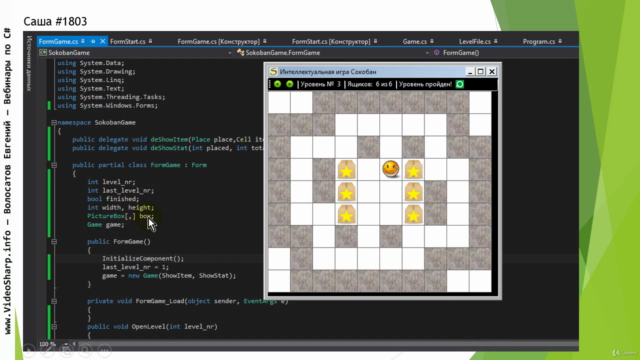Click the Sokoban window S icon
The image size is (640, 360).
tap(273, 71)
